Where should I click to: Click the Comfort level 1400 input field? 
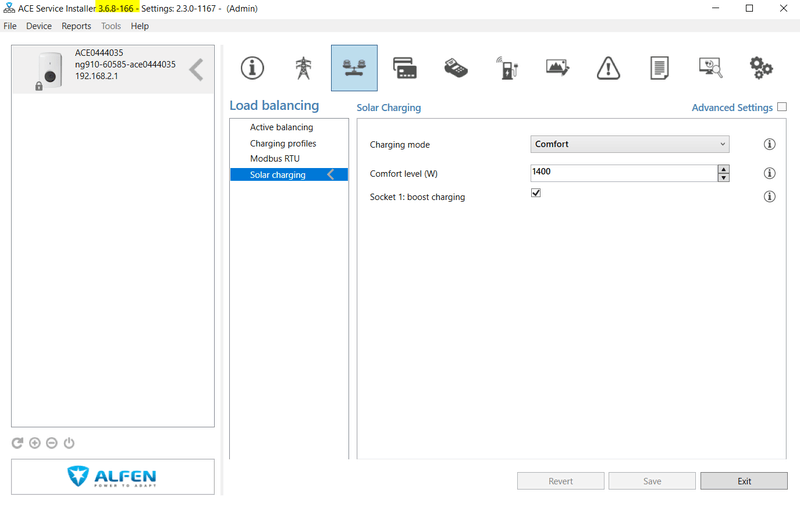click(x=624, y=173)
